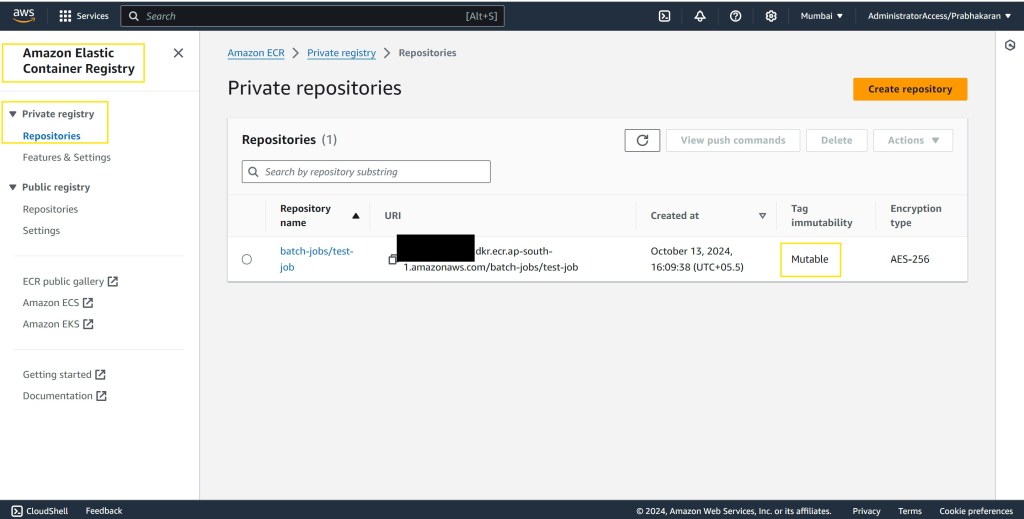Image resolution: width=1024 pixels, height=519 pixels.
Task: Click the repository substring search field
Action: pyautogui.click(x=366, y=172)
